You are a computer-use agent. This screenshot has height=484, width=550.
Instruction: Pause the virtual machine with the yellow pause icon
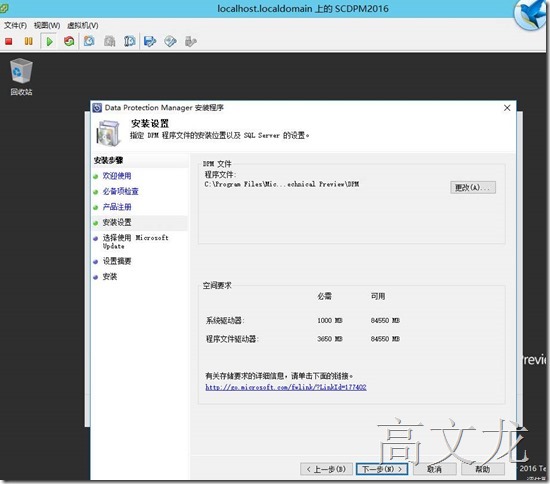tap(28, 41)
